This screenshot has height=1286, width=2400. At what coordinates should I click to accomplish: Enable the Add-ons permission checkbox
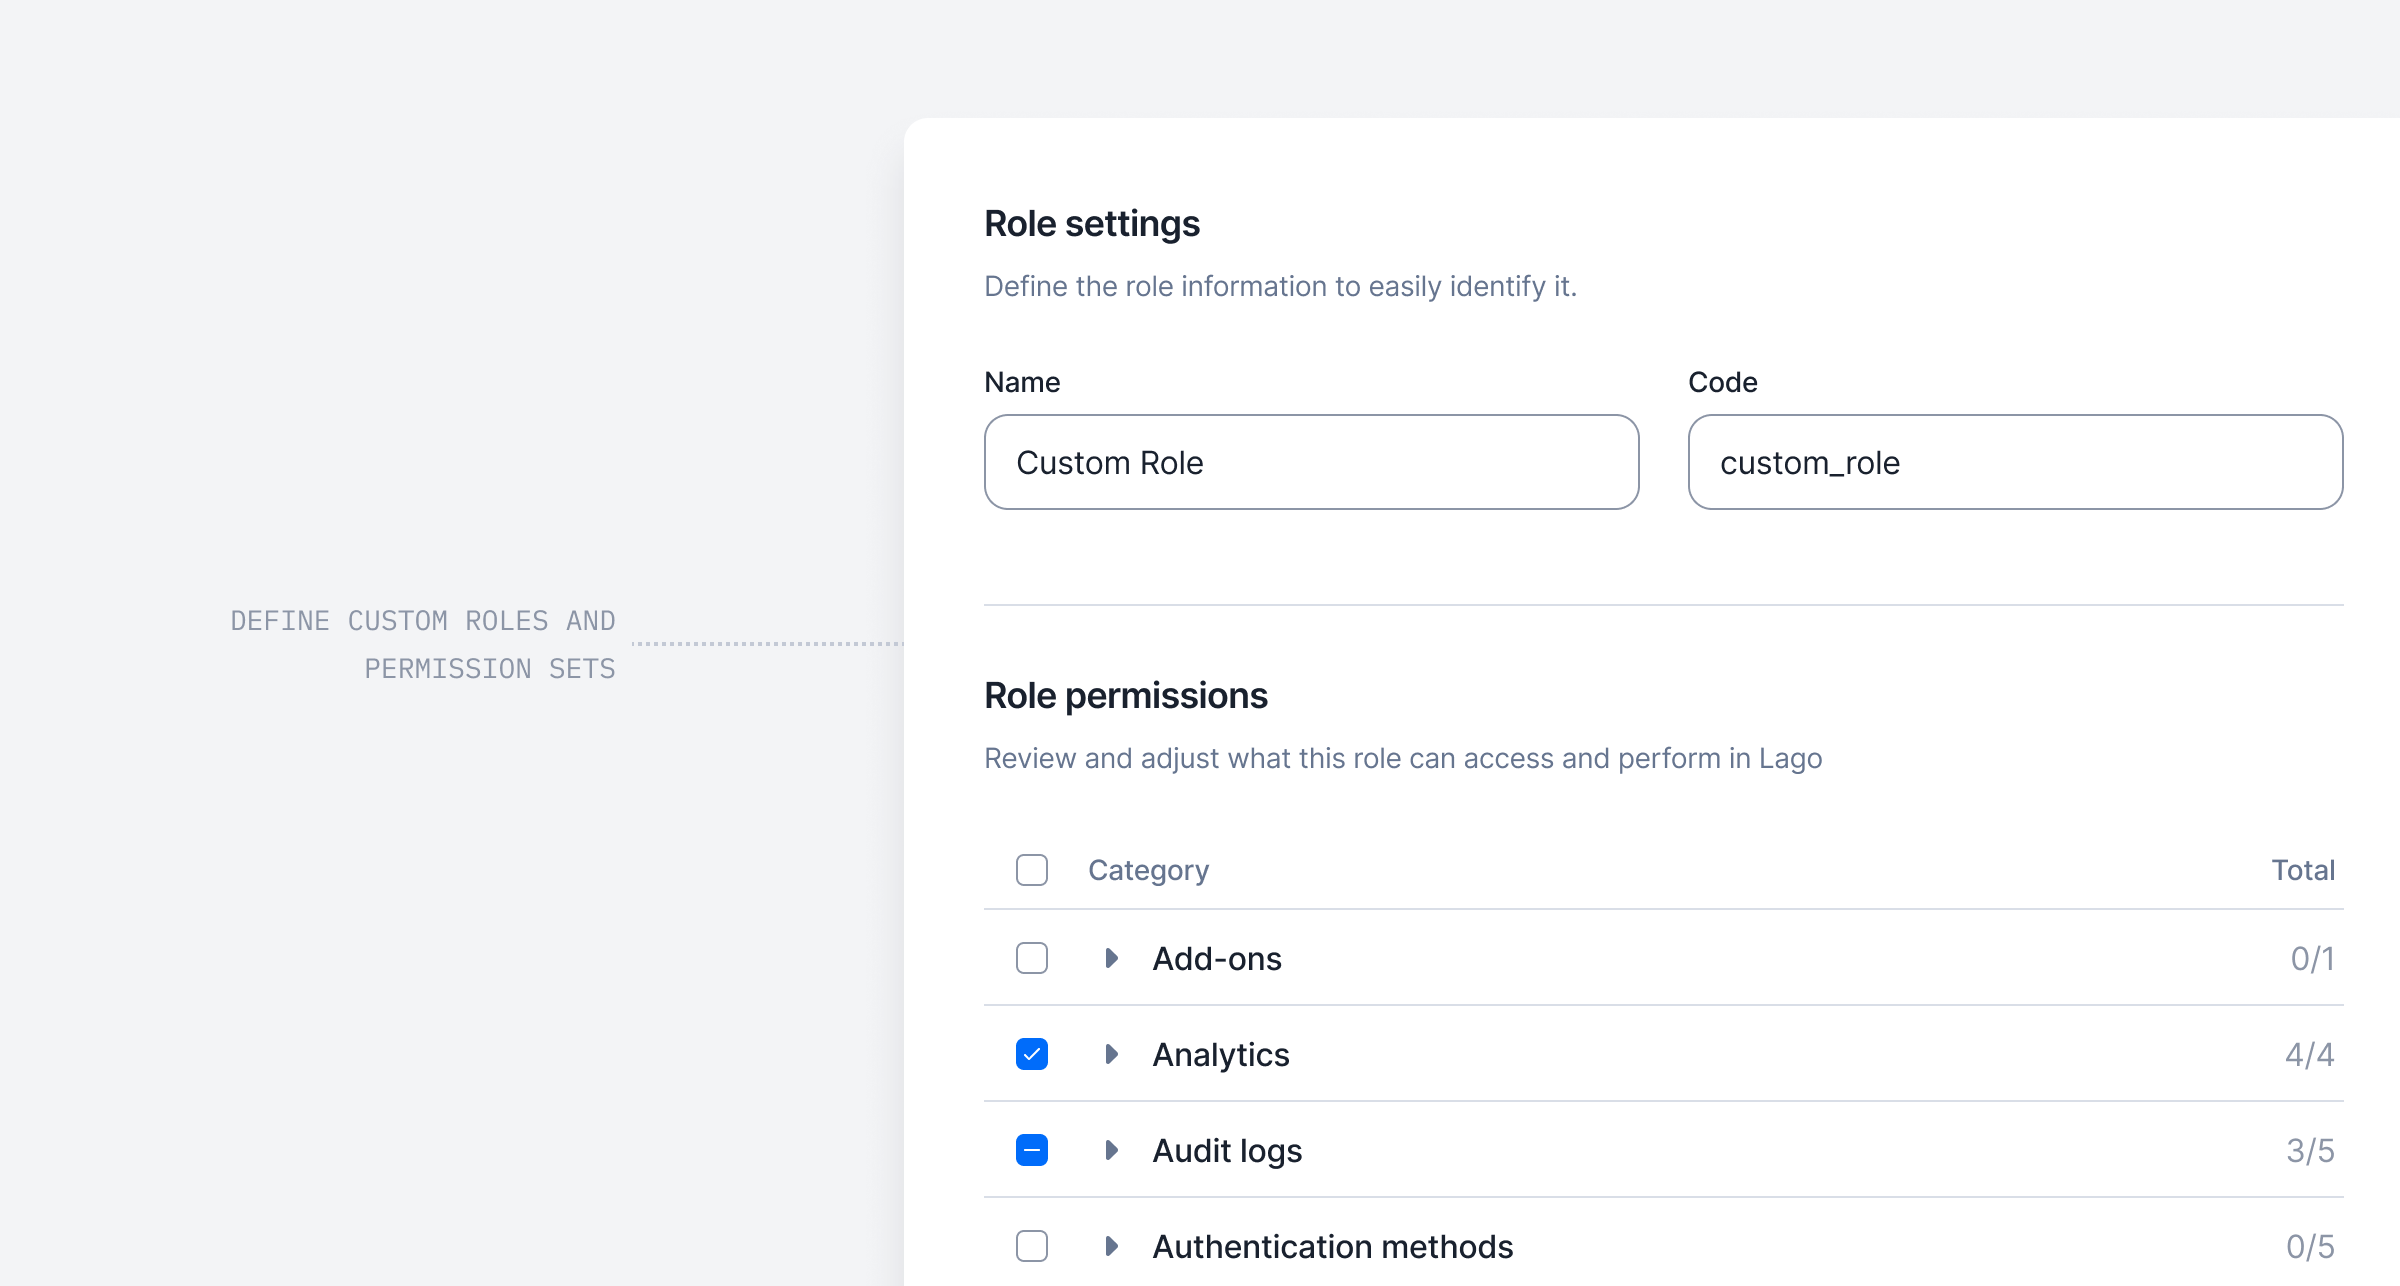tap(1031, 958)
